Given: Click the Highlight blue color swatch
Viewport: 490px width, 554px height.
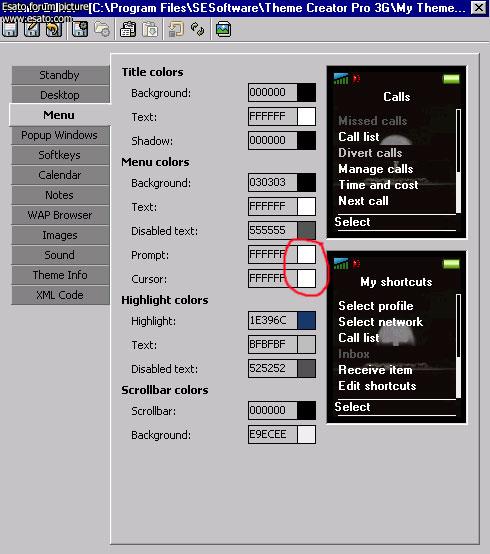Looking at the screenshot, I should 306,320.
